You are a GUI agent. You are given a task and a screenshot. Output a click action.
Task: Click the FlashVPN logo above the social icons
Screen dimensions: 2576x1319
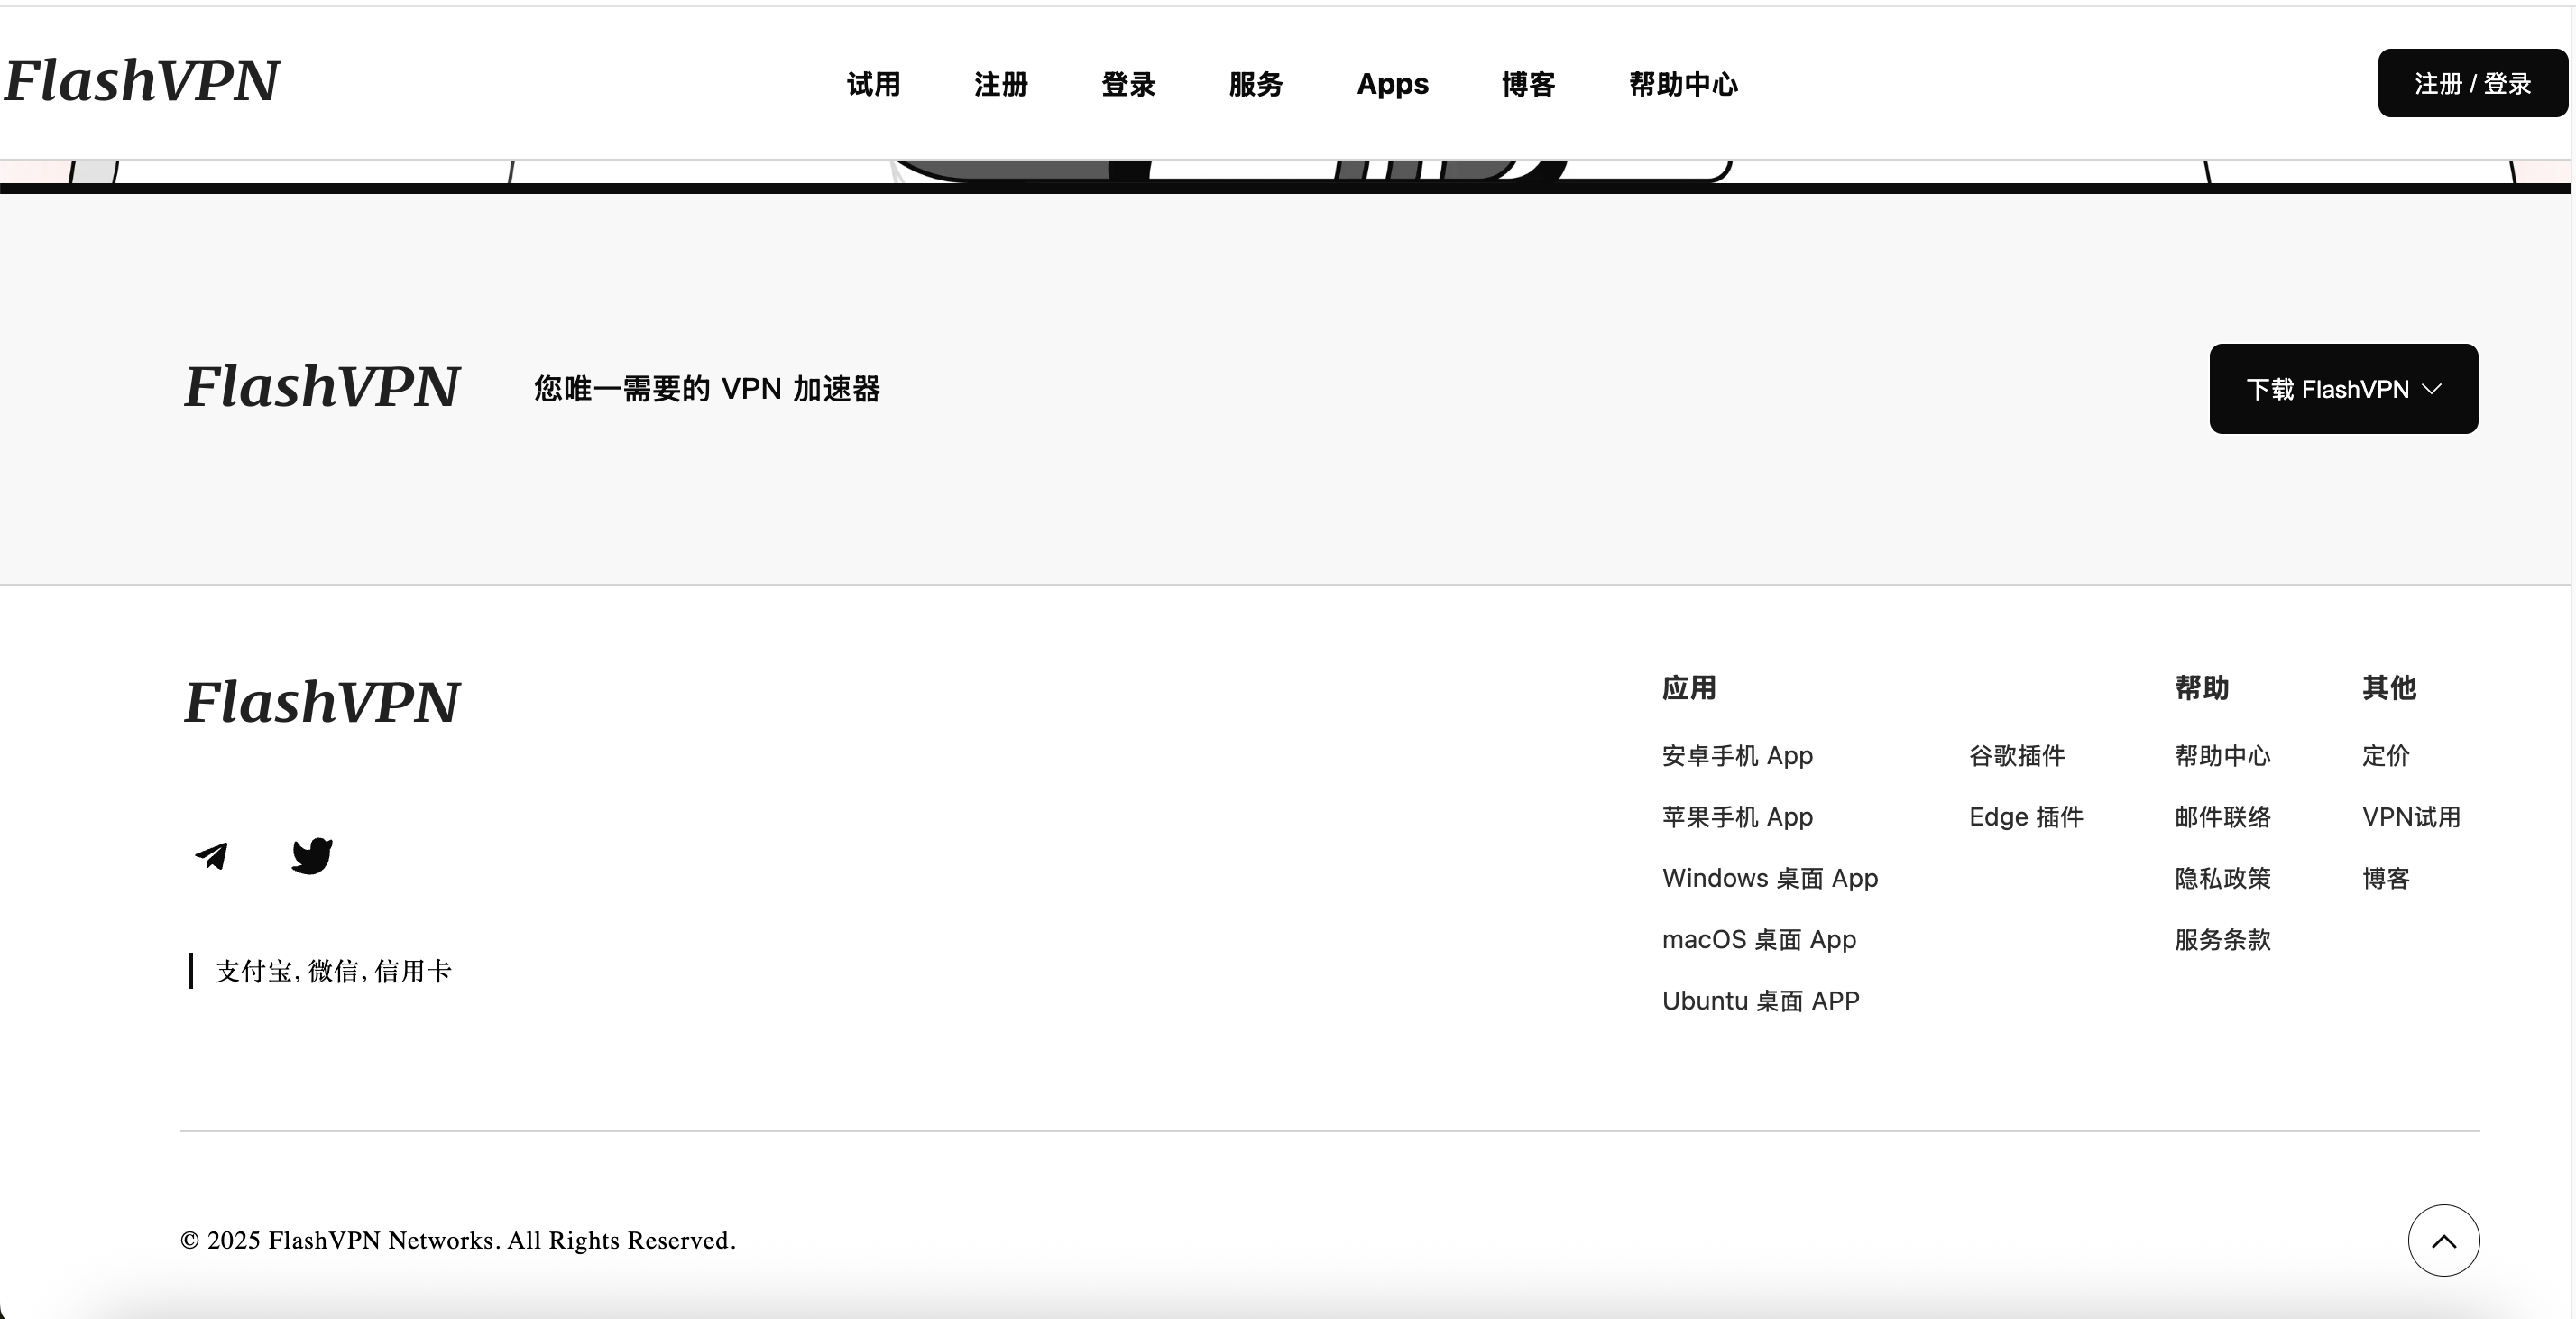click(x=322, y=702)
